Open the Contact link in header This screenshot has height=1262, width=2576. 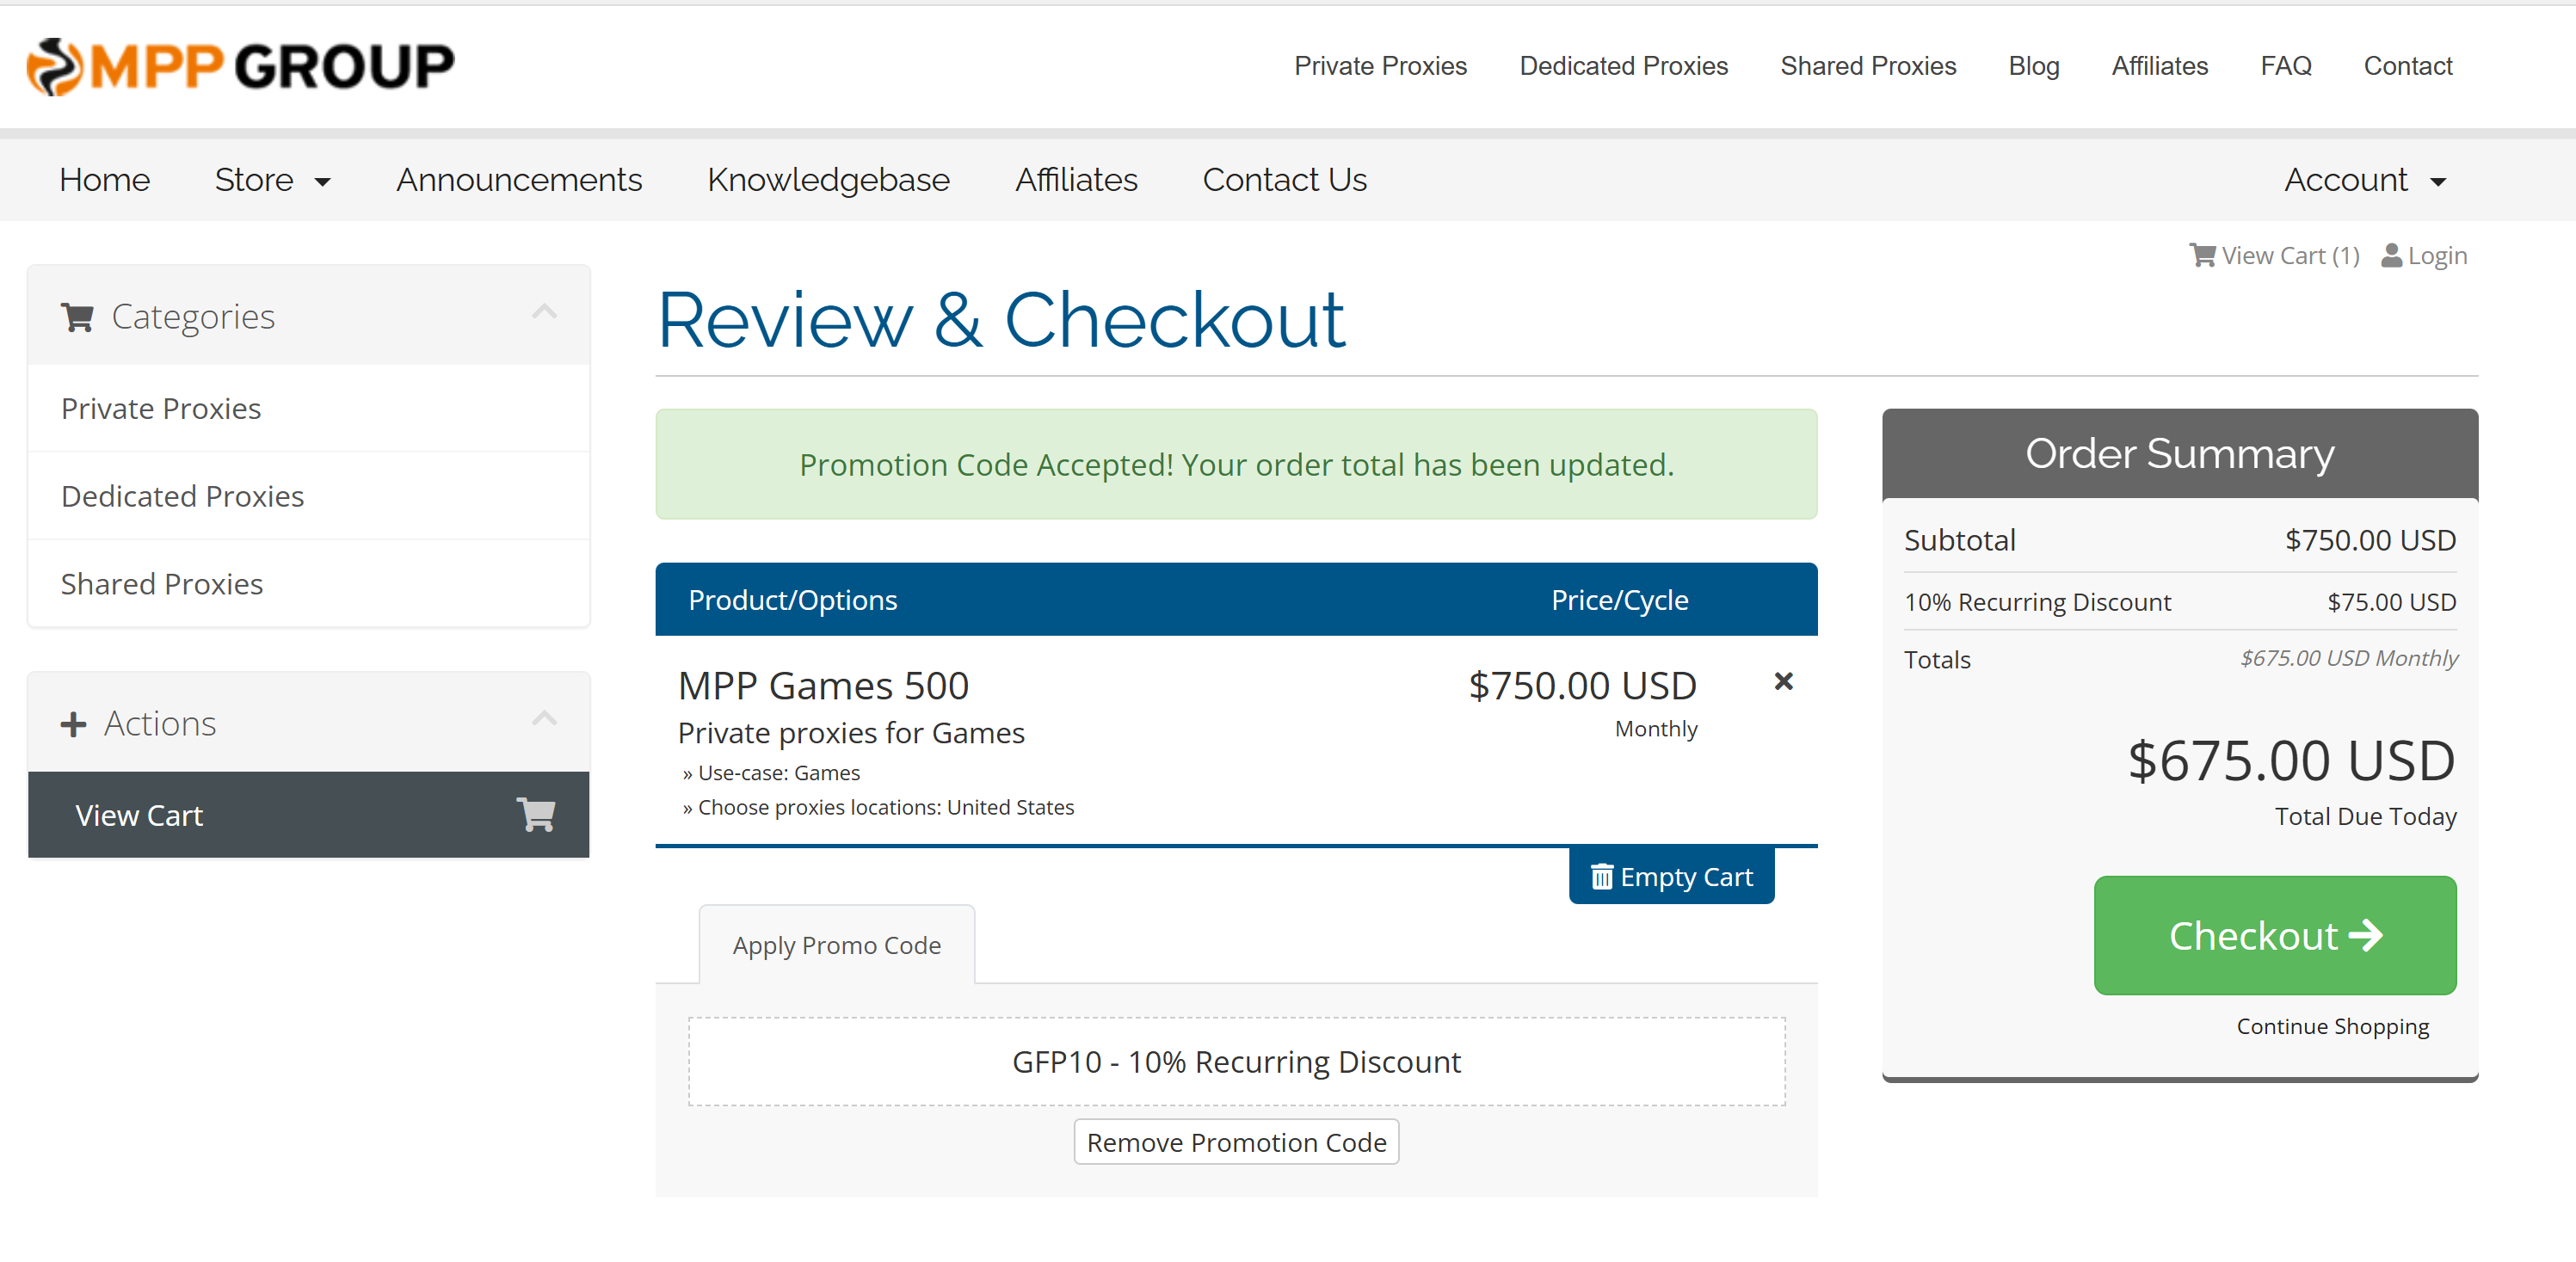(x=2407, y=66)
